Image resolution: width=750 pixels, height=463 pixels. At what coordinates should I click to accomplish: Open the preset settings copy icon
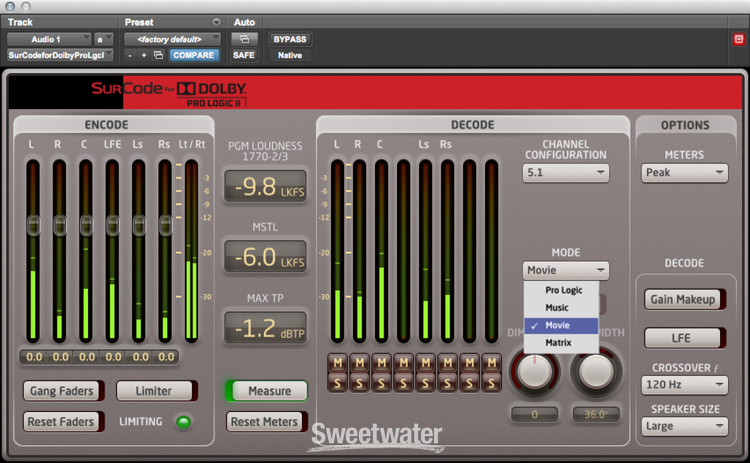(x=158, y=55)
